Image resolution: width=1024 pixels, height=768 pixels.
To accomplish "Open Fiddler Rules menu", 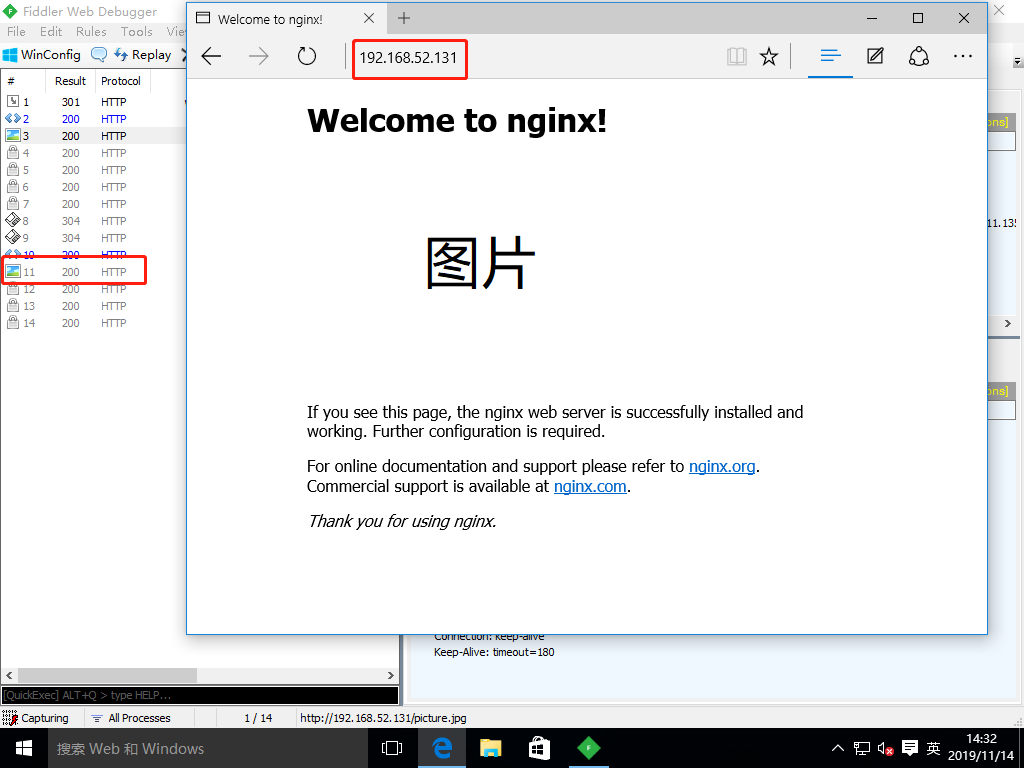I will pyautogui.click(x=91, y=31).
